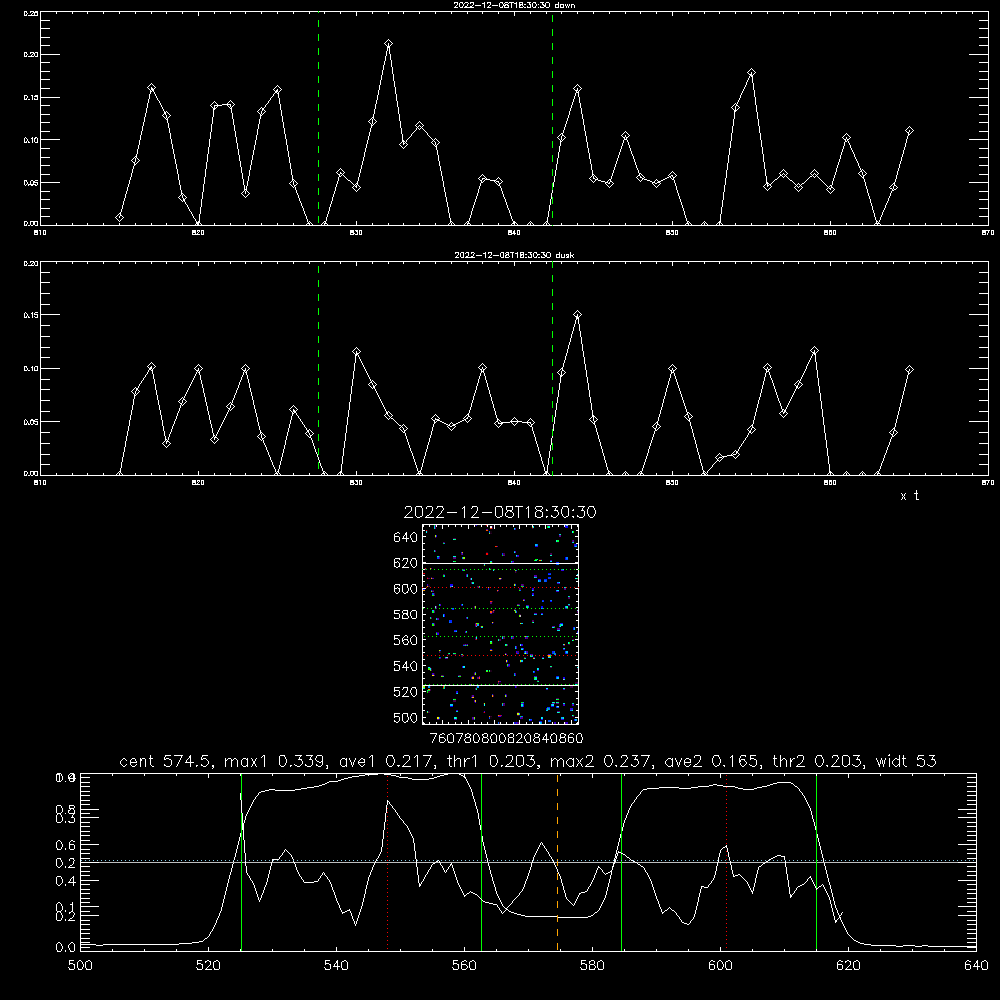Screen dimensions: 1000x1000
Task: Select the 'thr2 0.203' value
Action: coord(818,761)
